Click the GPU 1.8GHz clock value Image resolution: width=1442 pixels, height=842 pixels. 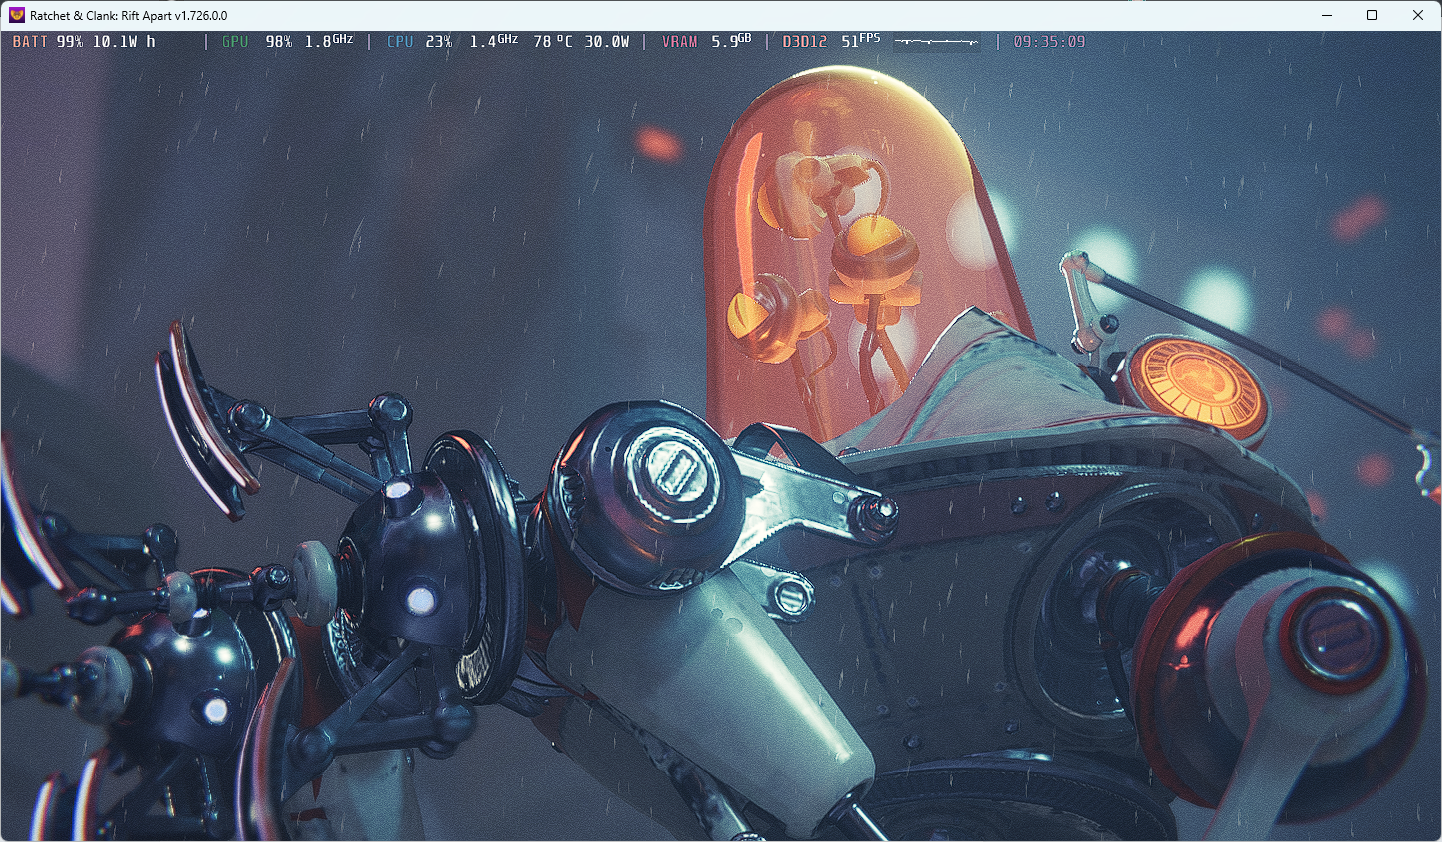(x=329, y=41)
